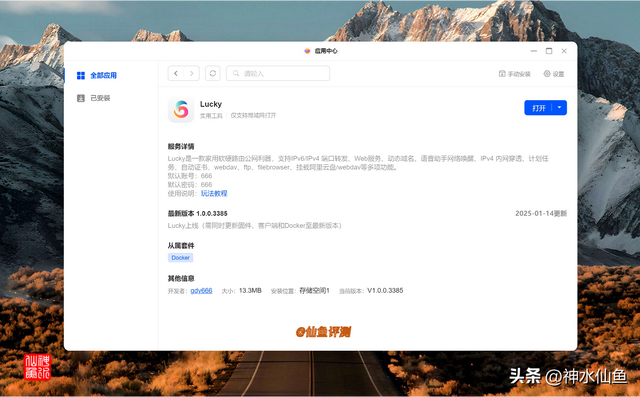
Task: Click the magnifier icon in search box
Action: (x=236, y=73)
